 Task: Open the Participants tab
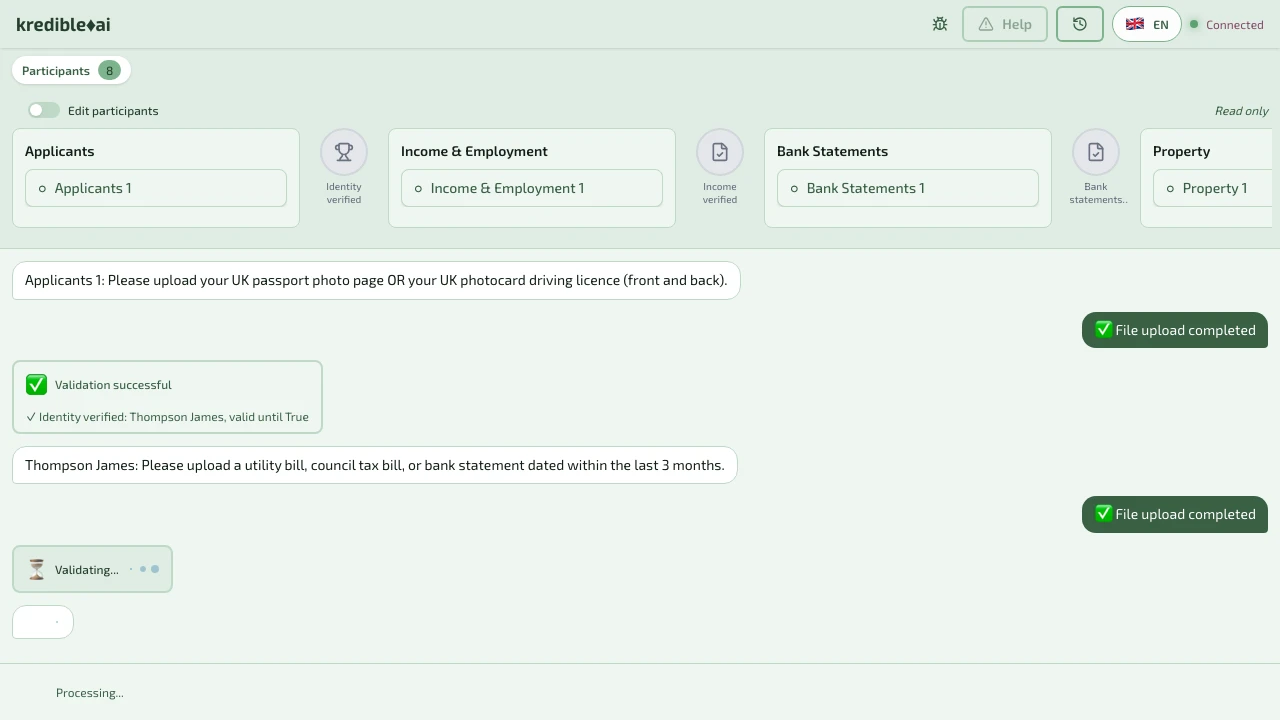coord(56,71)
